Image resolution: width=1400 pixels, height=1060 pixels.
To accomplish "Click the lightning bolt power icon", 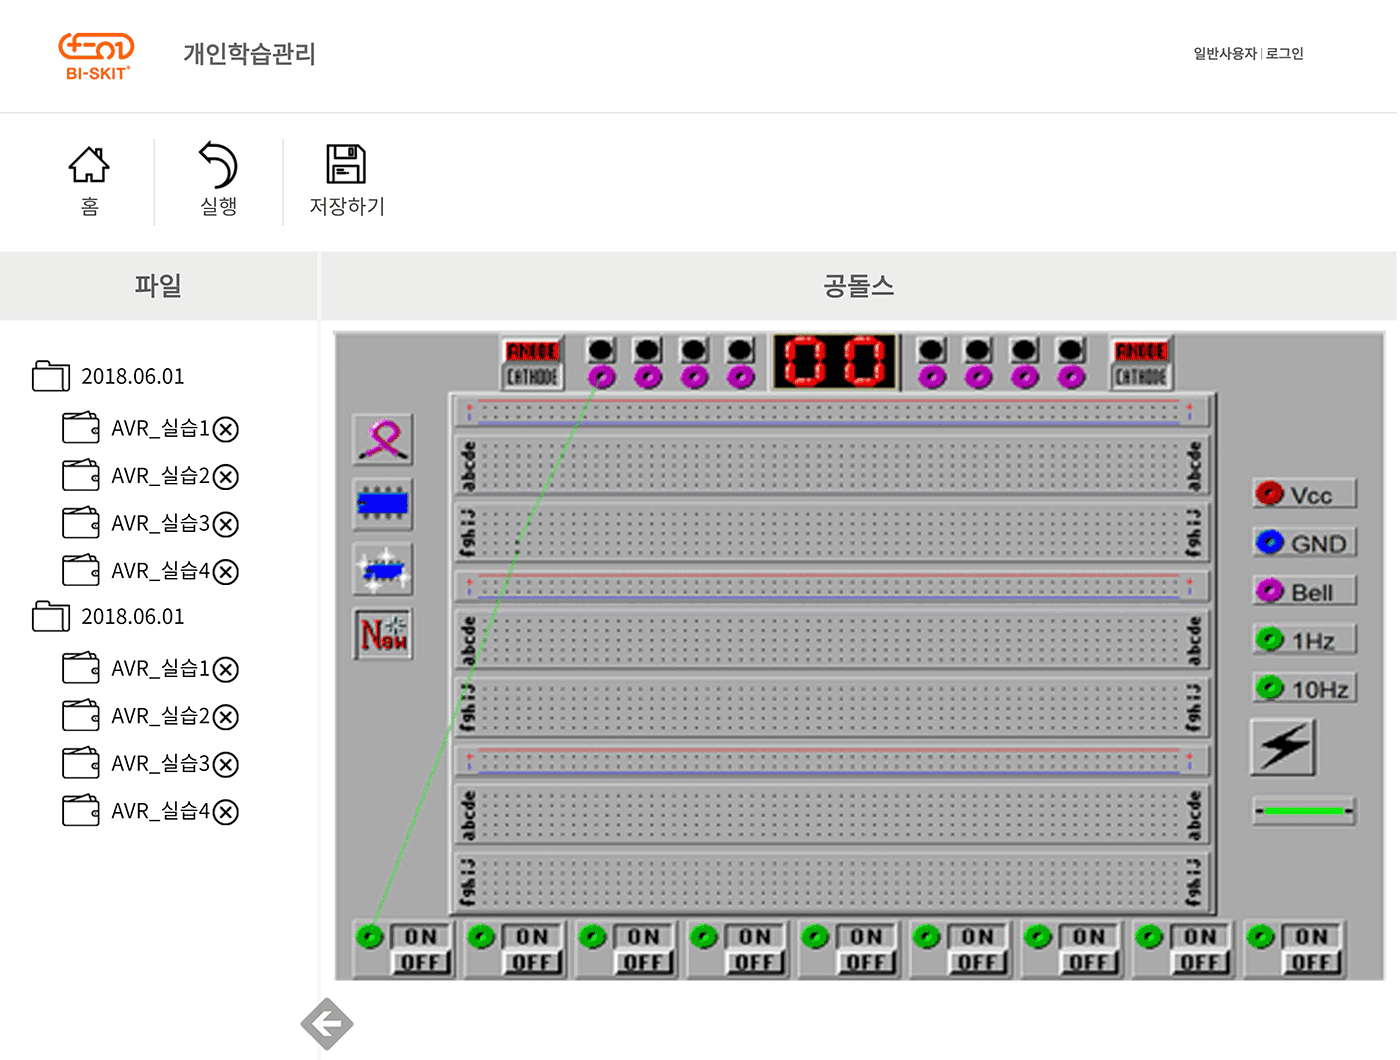I will coord(1283,747).
